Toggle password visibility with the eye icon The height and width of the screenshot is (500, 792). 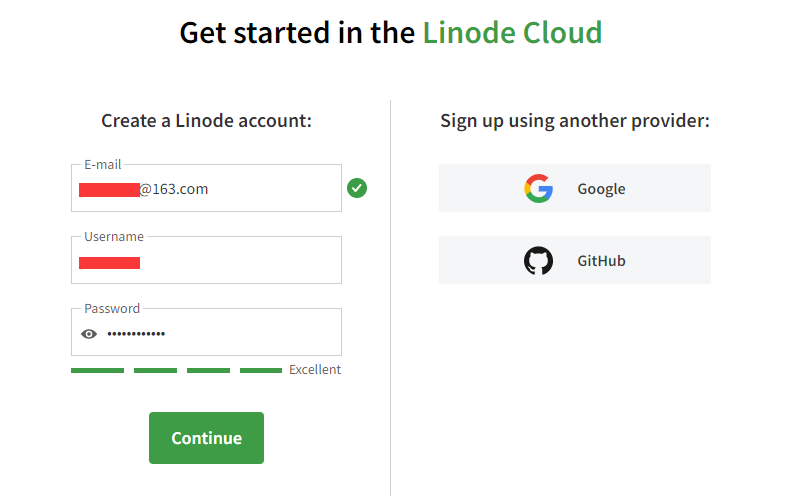point(89,334)
